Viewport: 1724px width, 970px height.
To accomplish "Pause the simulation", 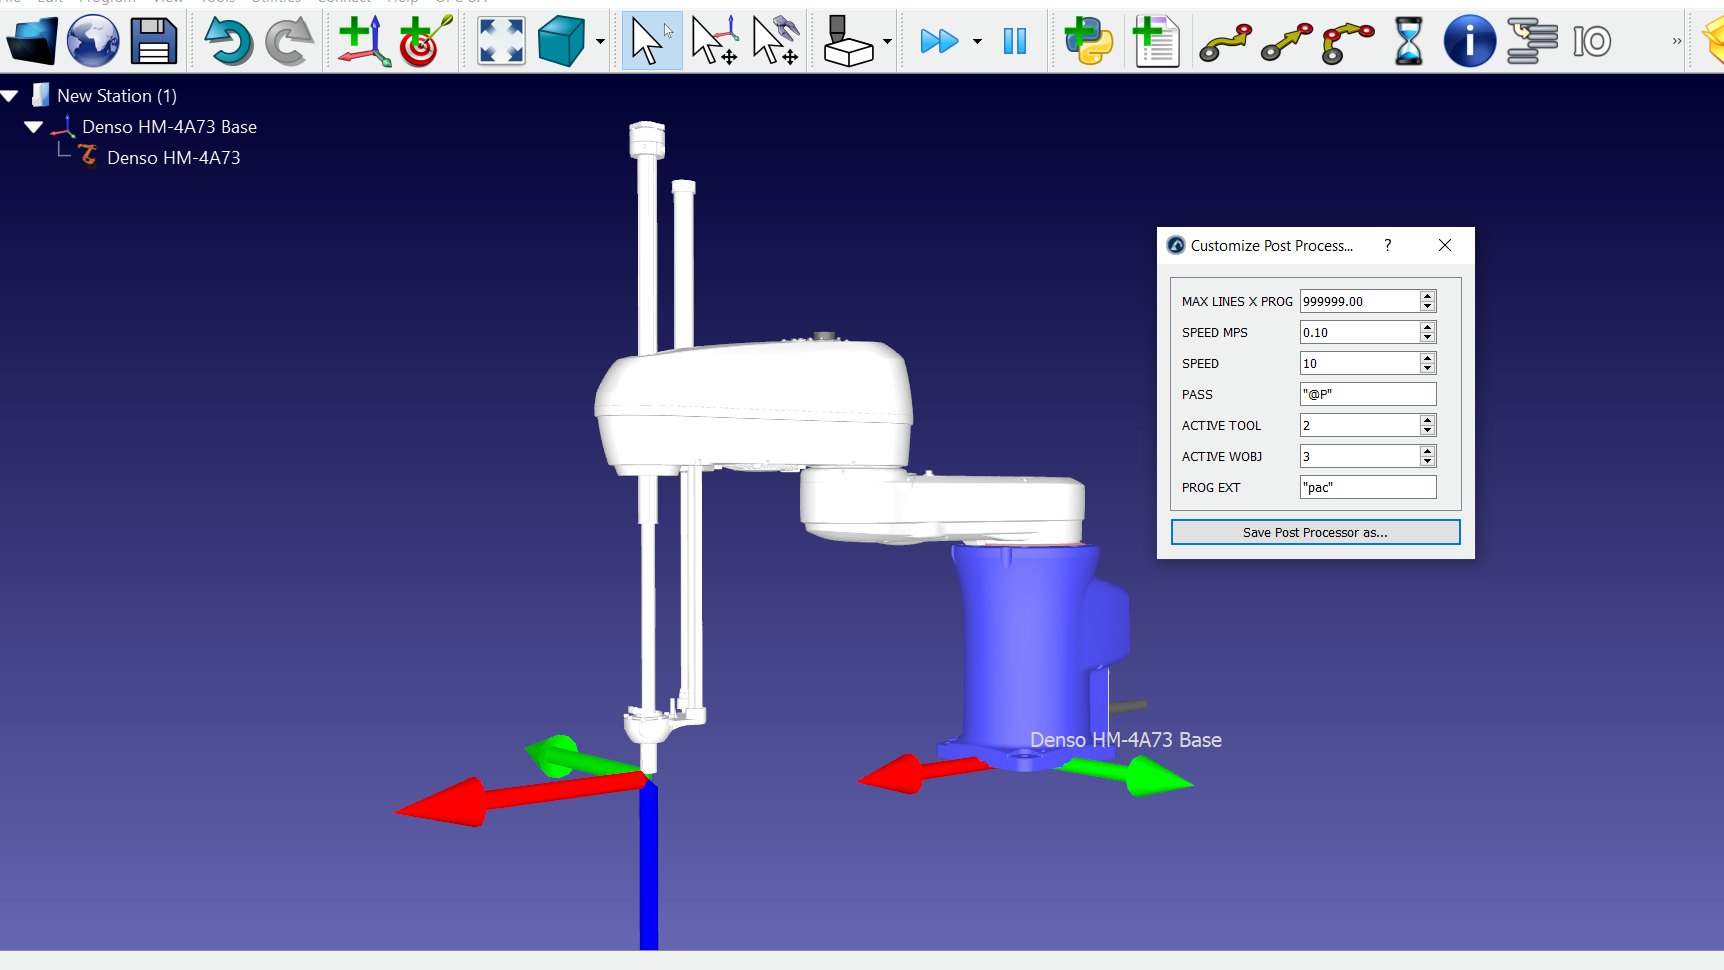I will 1015,41.
